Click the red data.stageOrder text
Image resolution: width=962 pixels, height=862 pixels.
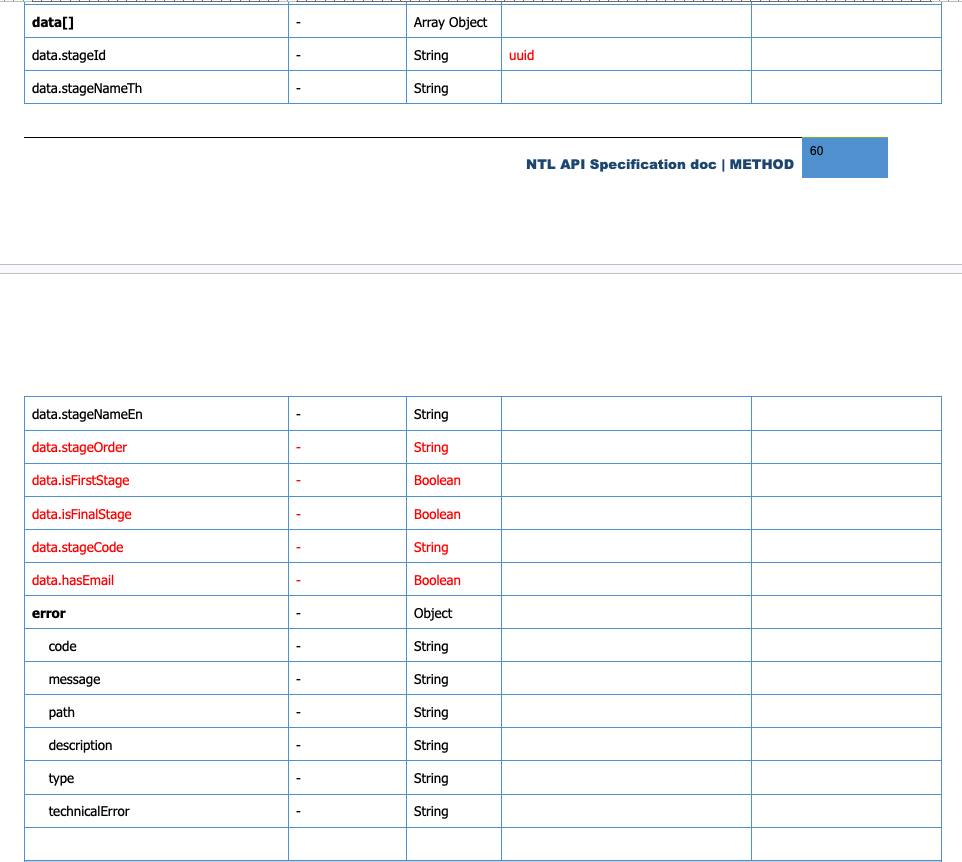tap(80, 447)
